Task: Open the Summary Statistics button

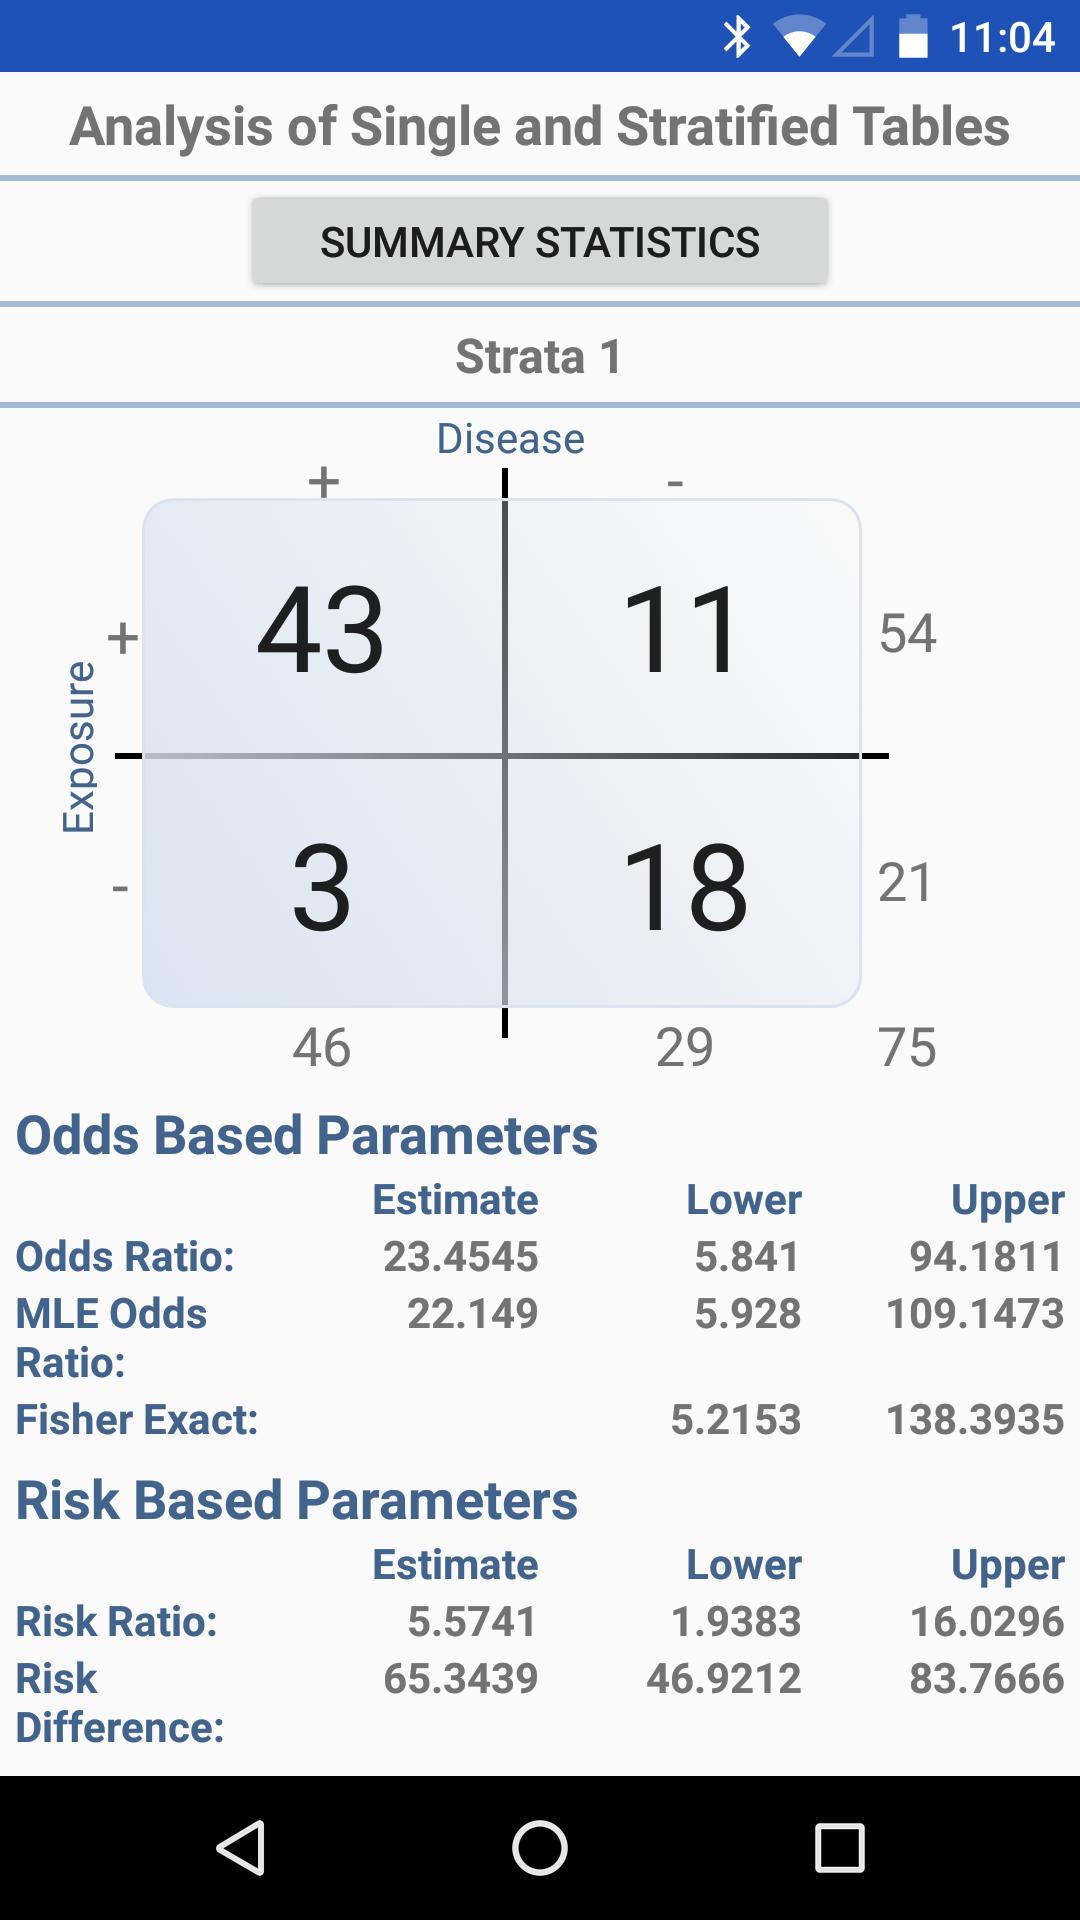Action: 540,241
